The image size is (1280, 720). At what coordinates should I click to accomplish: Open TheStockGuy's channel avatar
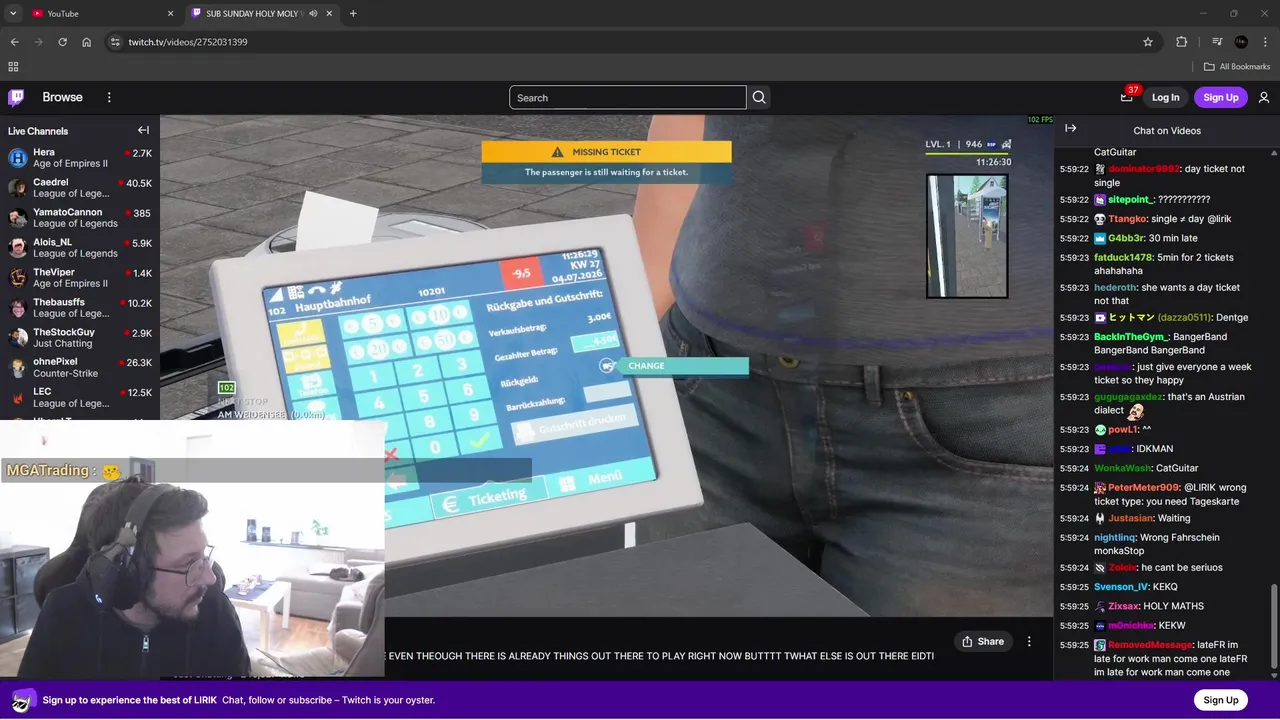pyautogui.click(x=17, y=338)
